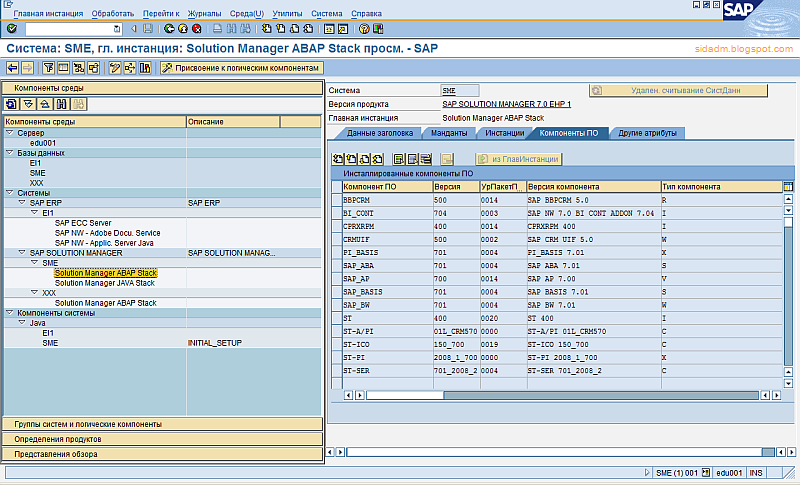The width and height of the screenshot is (800, 485).
Task: Open the Утилиты menu
Action: click(286, 13)
